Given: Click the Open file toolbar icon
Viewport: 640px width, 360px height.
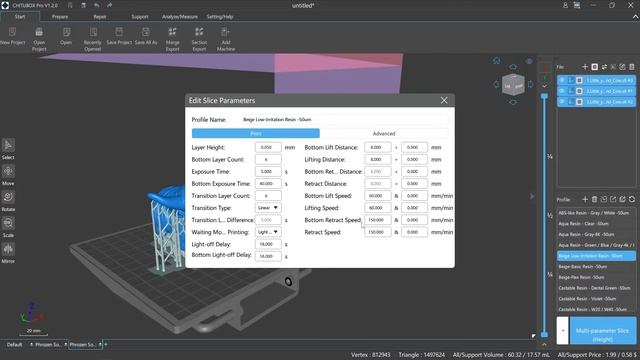Looking at the screenshot, I should (x=66, y=32).
